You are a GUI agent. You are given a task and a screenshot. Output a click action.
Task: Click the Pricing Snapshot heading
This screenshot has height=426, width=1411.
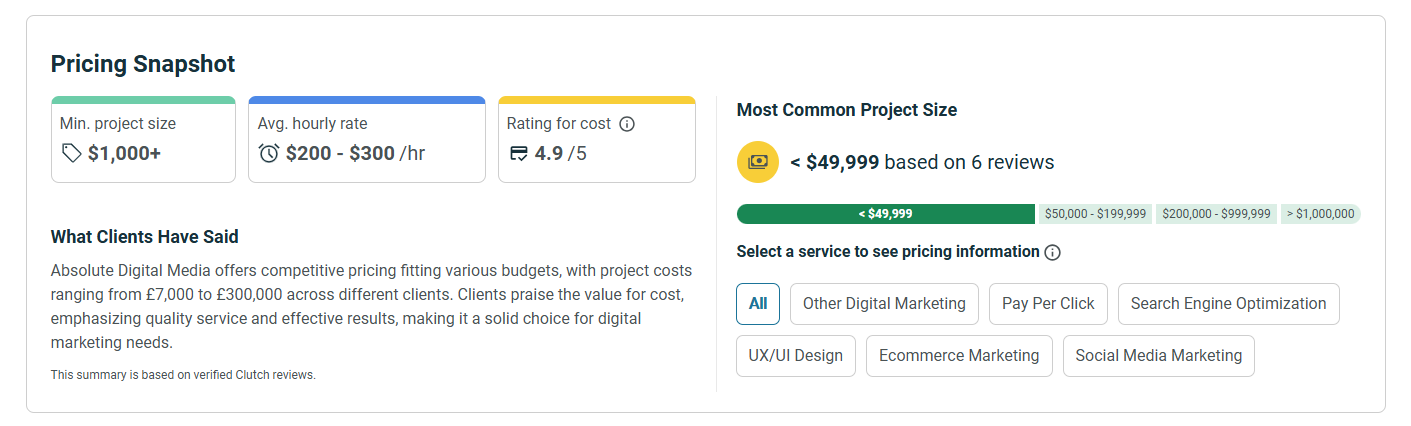(143, 65)
